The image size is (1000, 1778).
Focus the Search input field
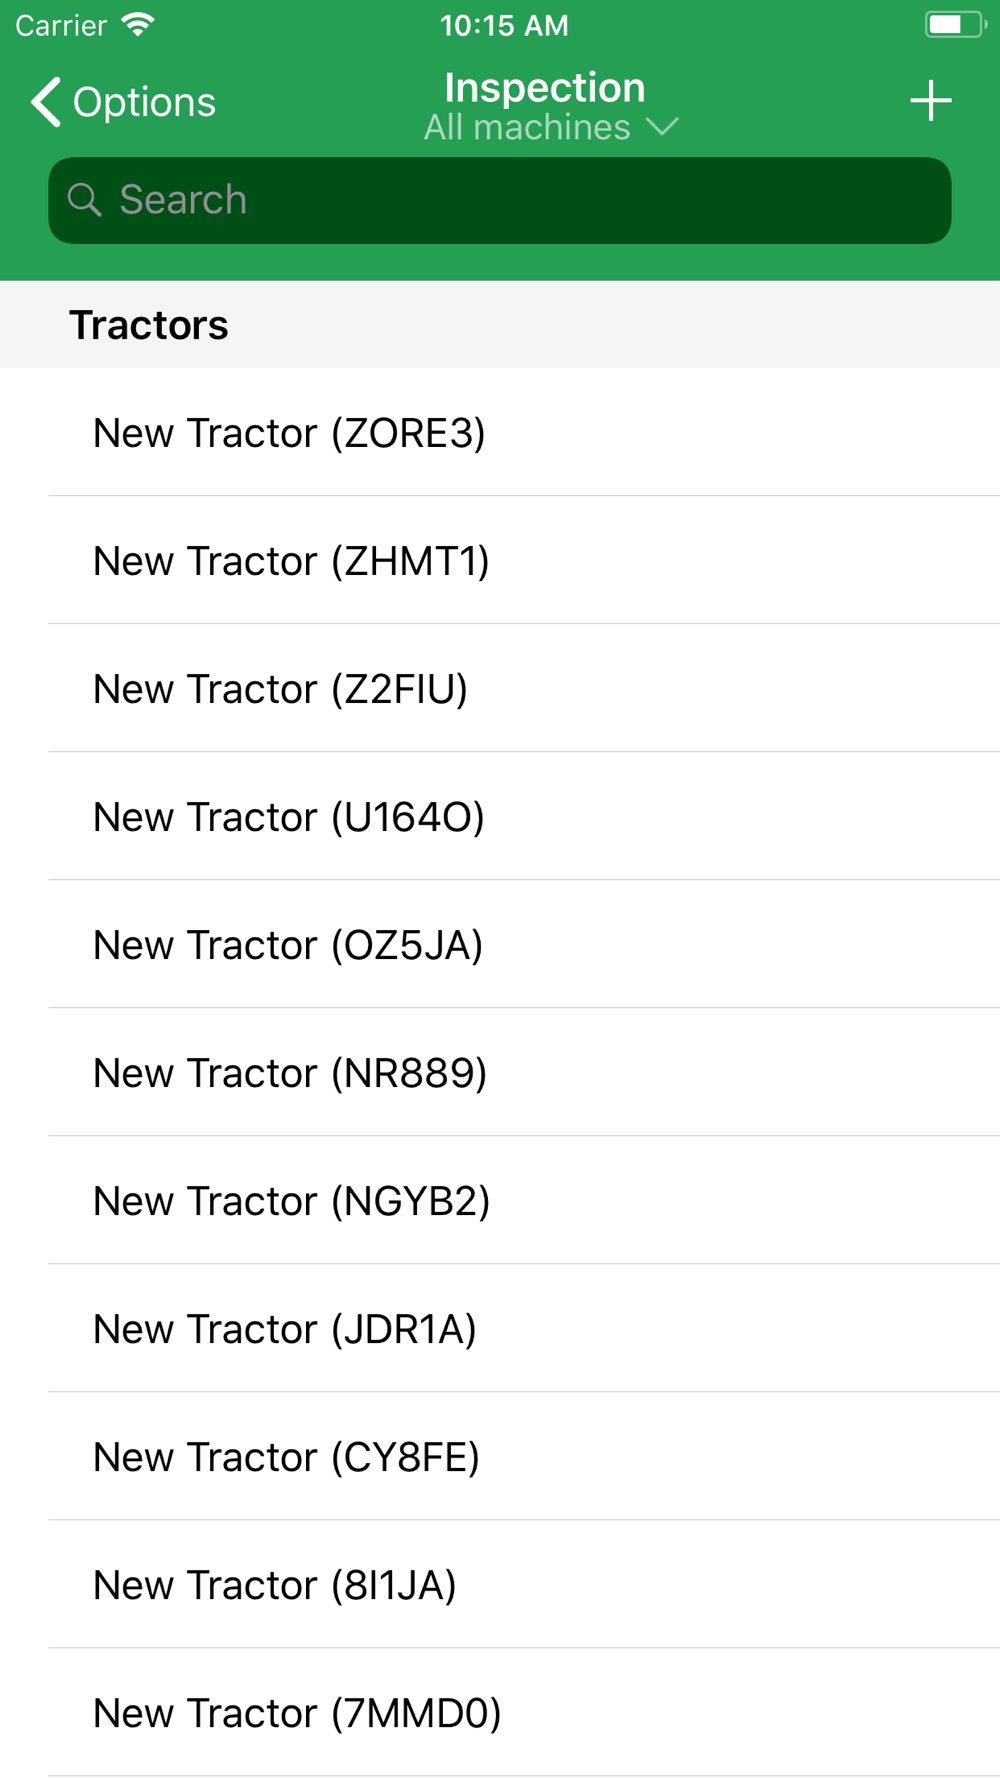point(500,200)
